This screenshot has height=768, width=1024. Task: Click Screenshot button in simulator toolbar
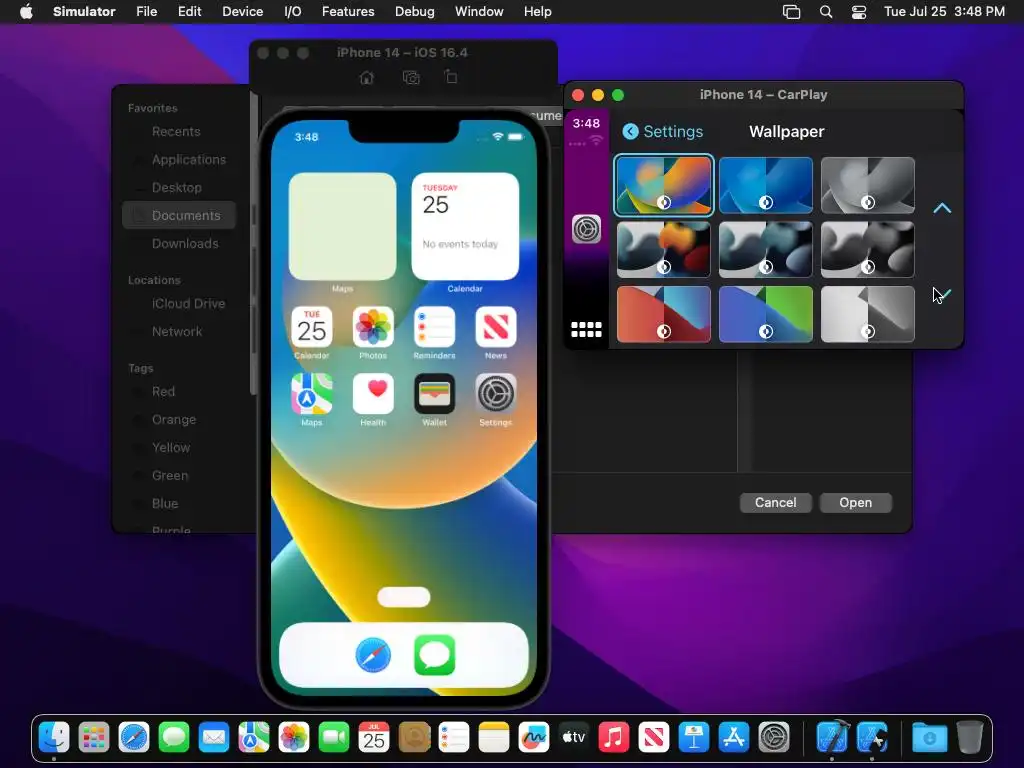pyautogui.click(x=411, y=78)
